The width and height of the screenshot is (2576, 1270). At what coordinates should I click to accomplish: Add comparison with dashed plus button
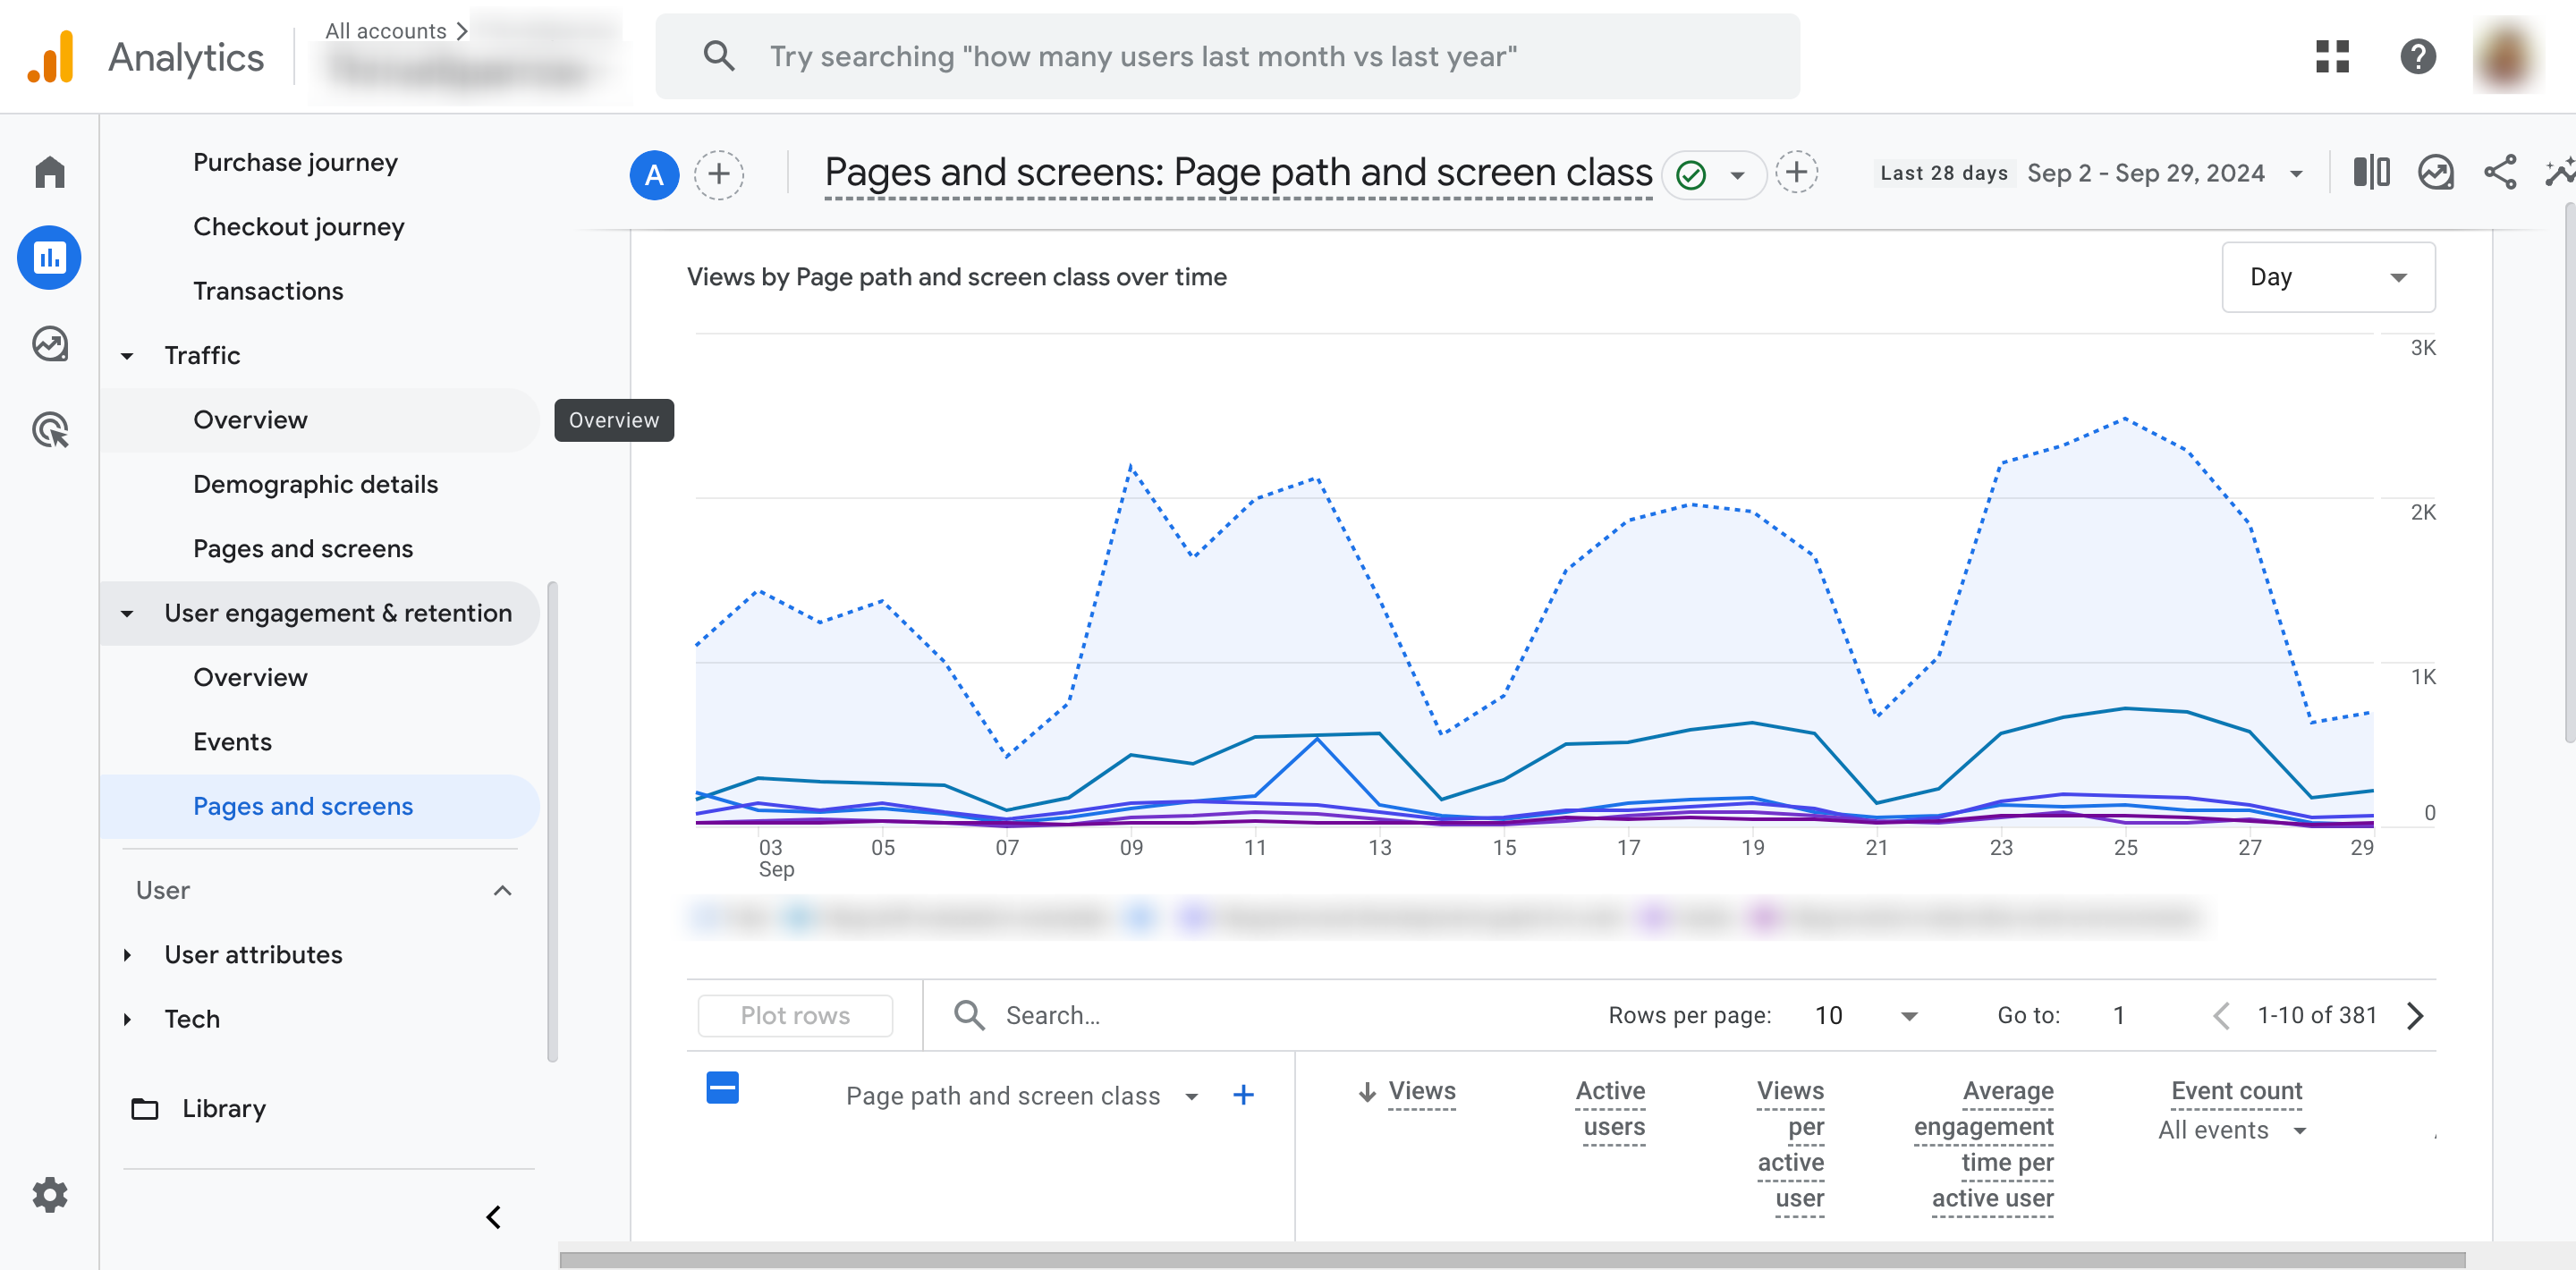click(719, 175)
